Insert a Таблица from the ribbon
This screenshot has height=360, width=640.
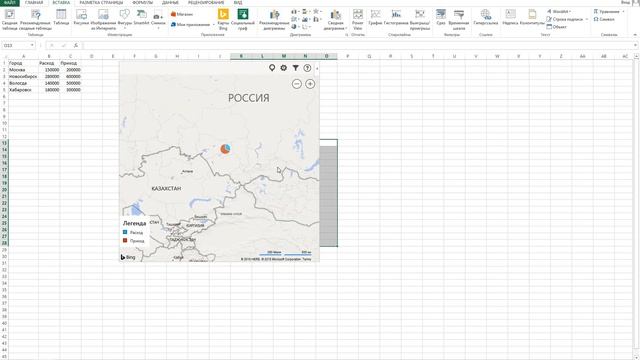[61, 17]
